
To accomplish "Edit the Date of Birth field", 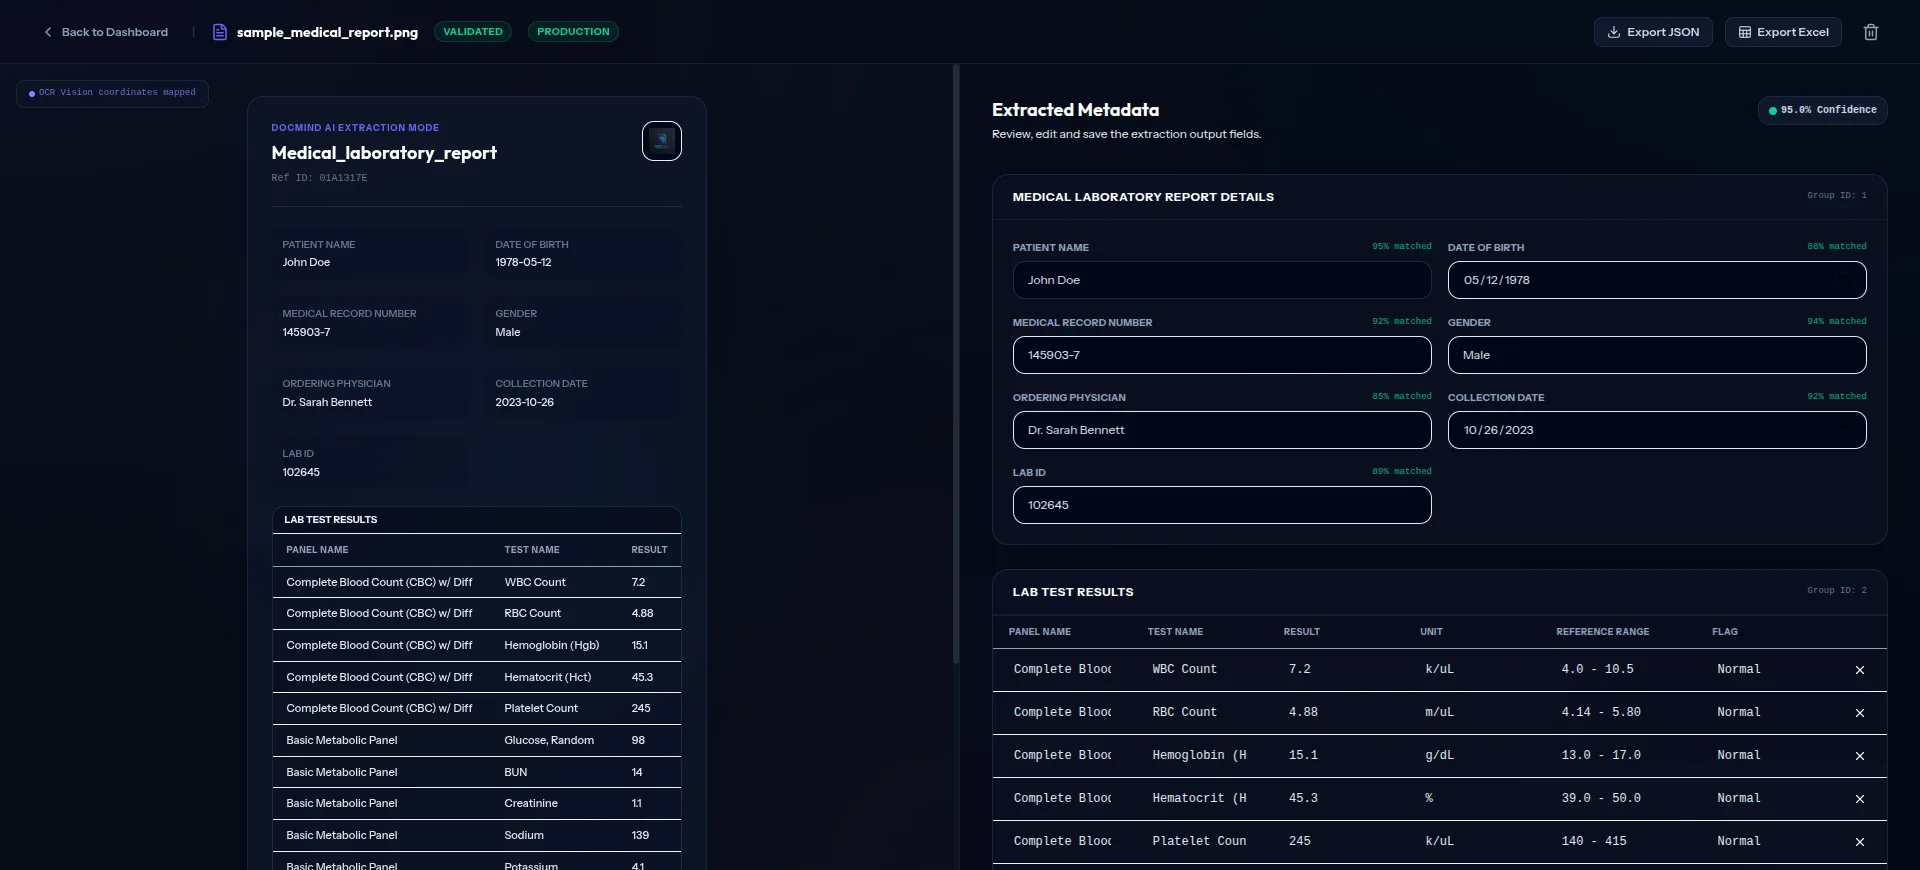I will [1657, 280].
